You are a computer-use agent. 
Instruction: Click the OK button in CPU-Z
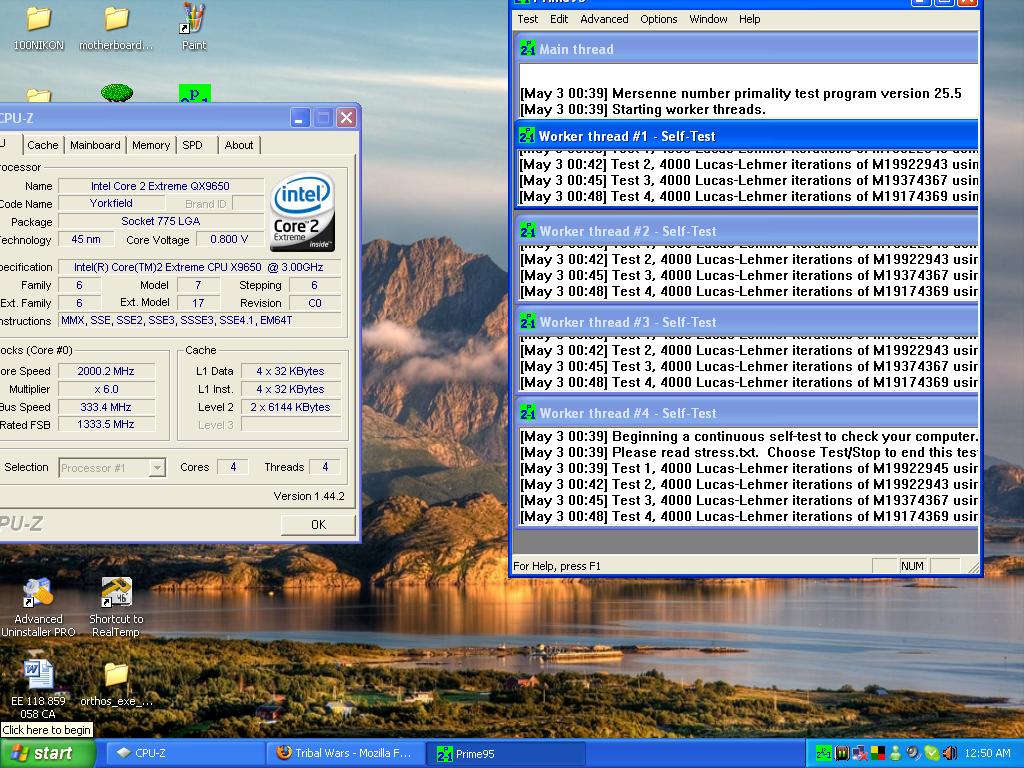319,525
